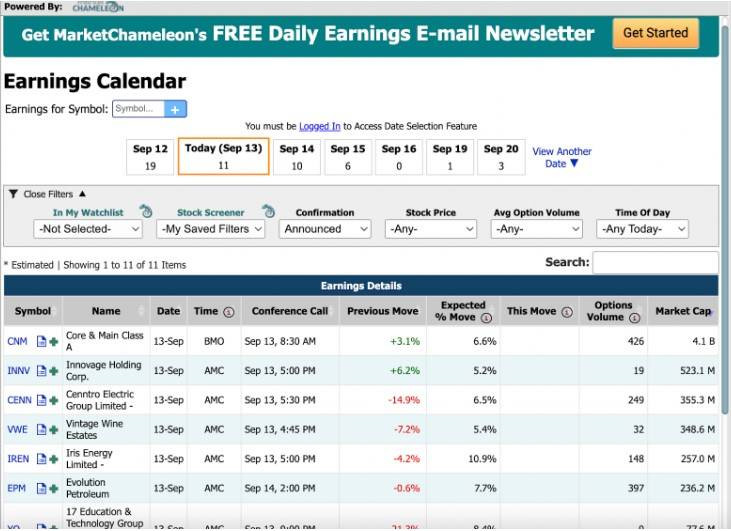Click the MarketChameleon logo
The width and height of the screenshot is (731, 531).
tap(98, 7)
